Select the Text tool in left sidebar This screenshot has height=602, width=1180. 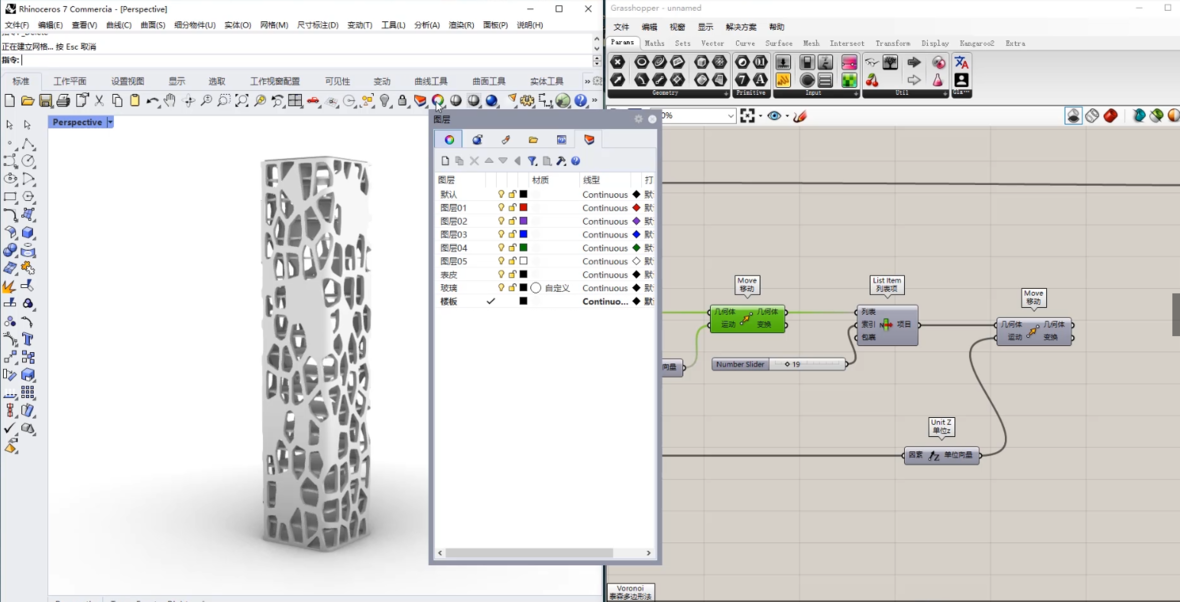[x=28, y=339]
